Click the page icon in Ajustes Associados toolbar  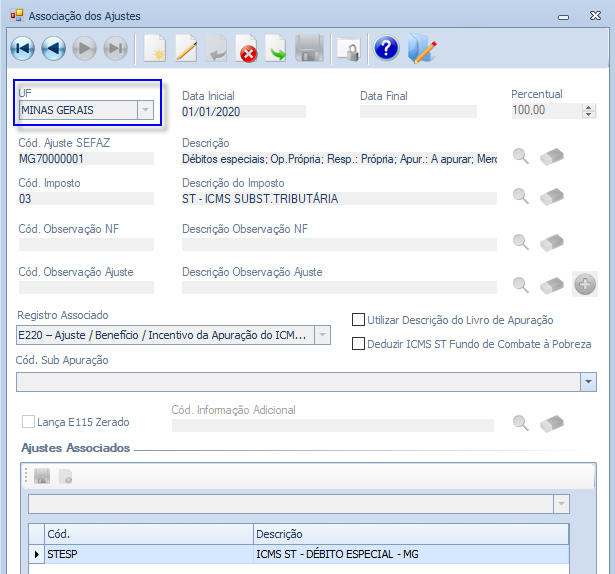pyautogui.click(x=66, y=476)
